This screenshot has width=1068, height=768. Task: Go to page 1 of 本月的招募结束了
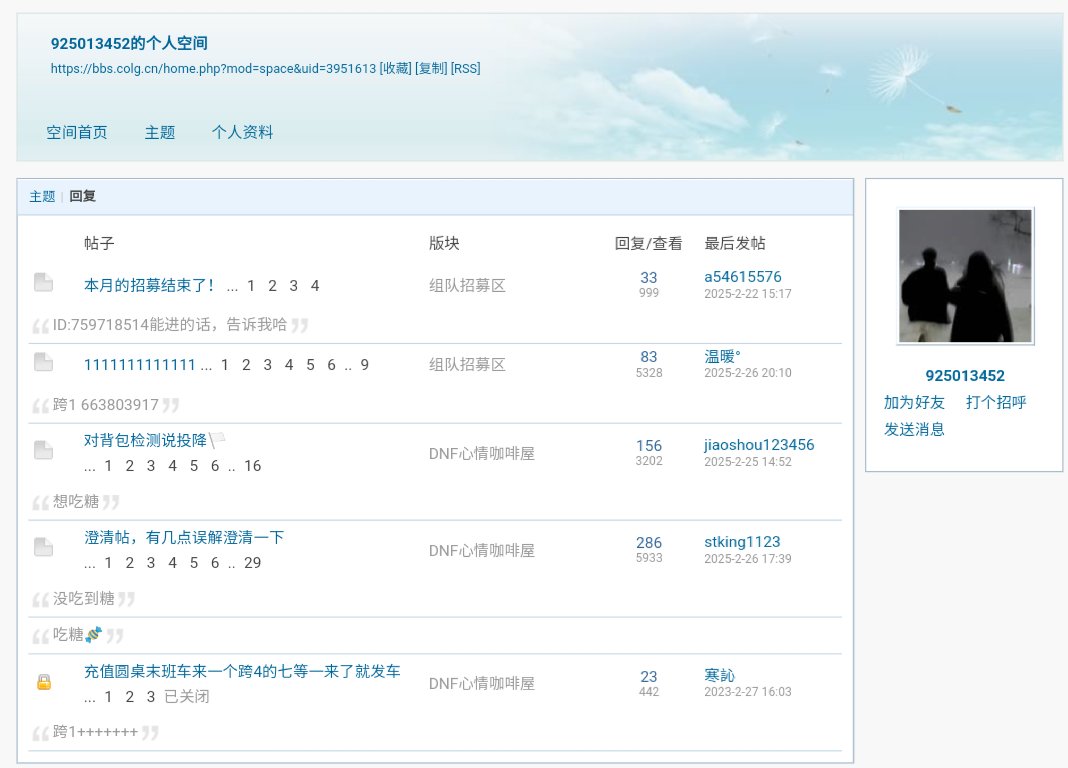tap(251, 286)
